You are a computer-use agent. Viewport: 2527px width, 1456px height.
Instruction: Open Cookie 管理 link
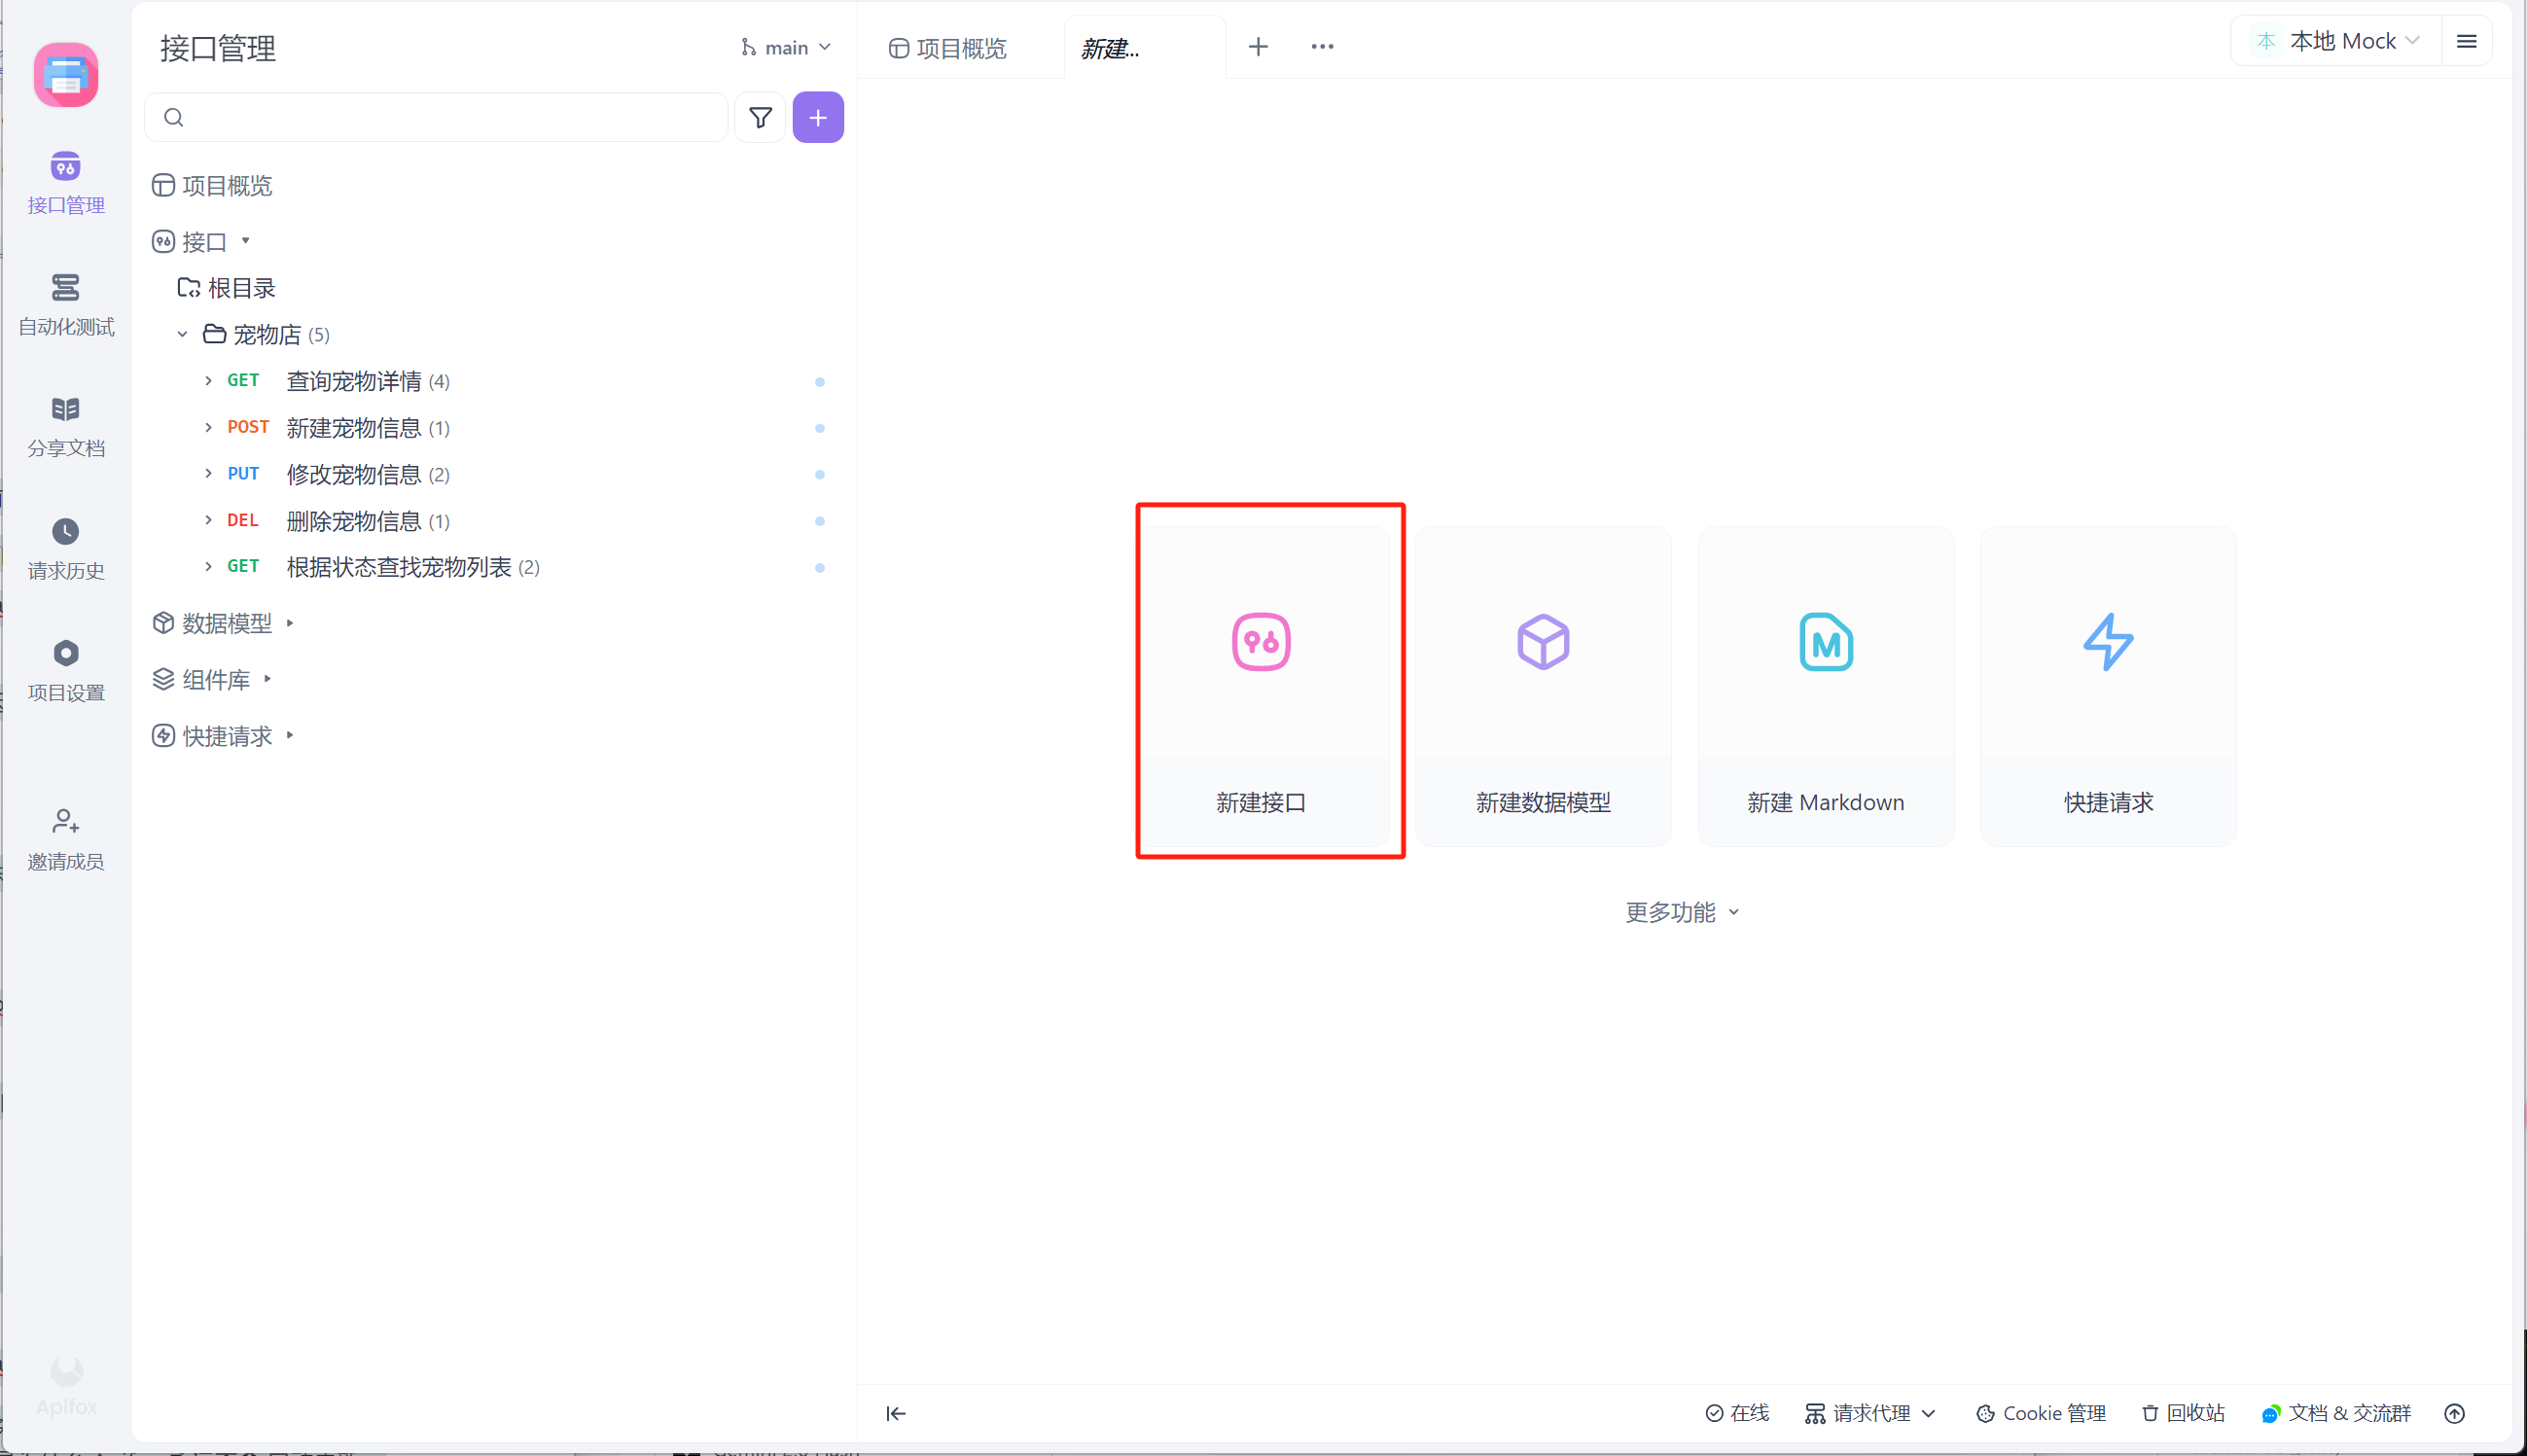[2041, 1413]
